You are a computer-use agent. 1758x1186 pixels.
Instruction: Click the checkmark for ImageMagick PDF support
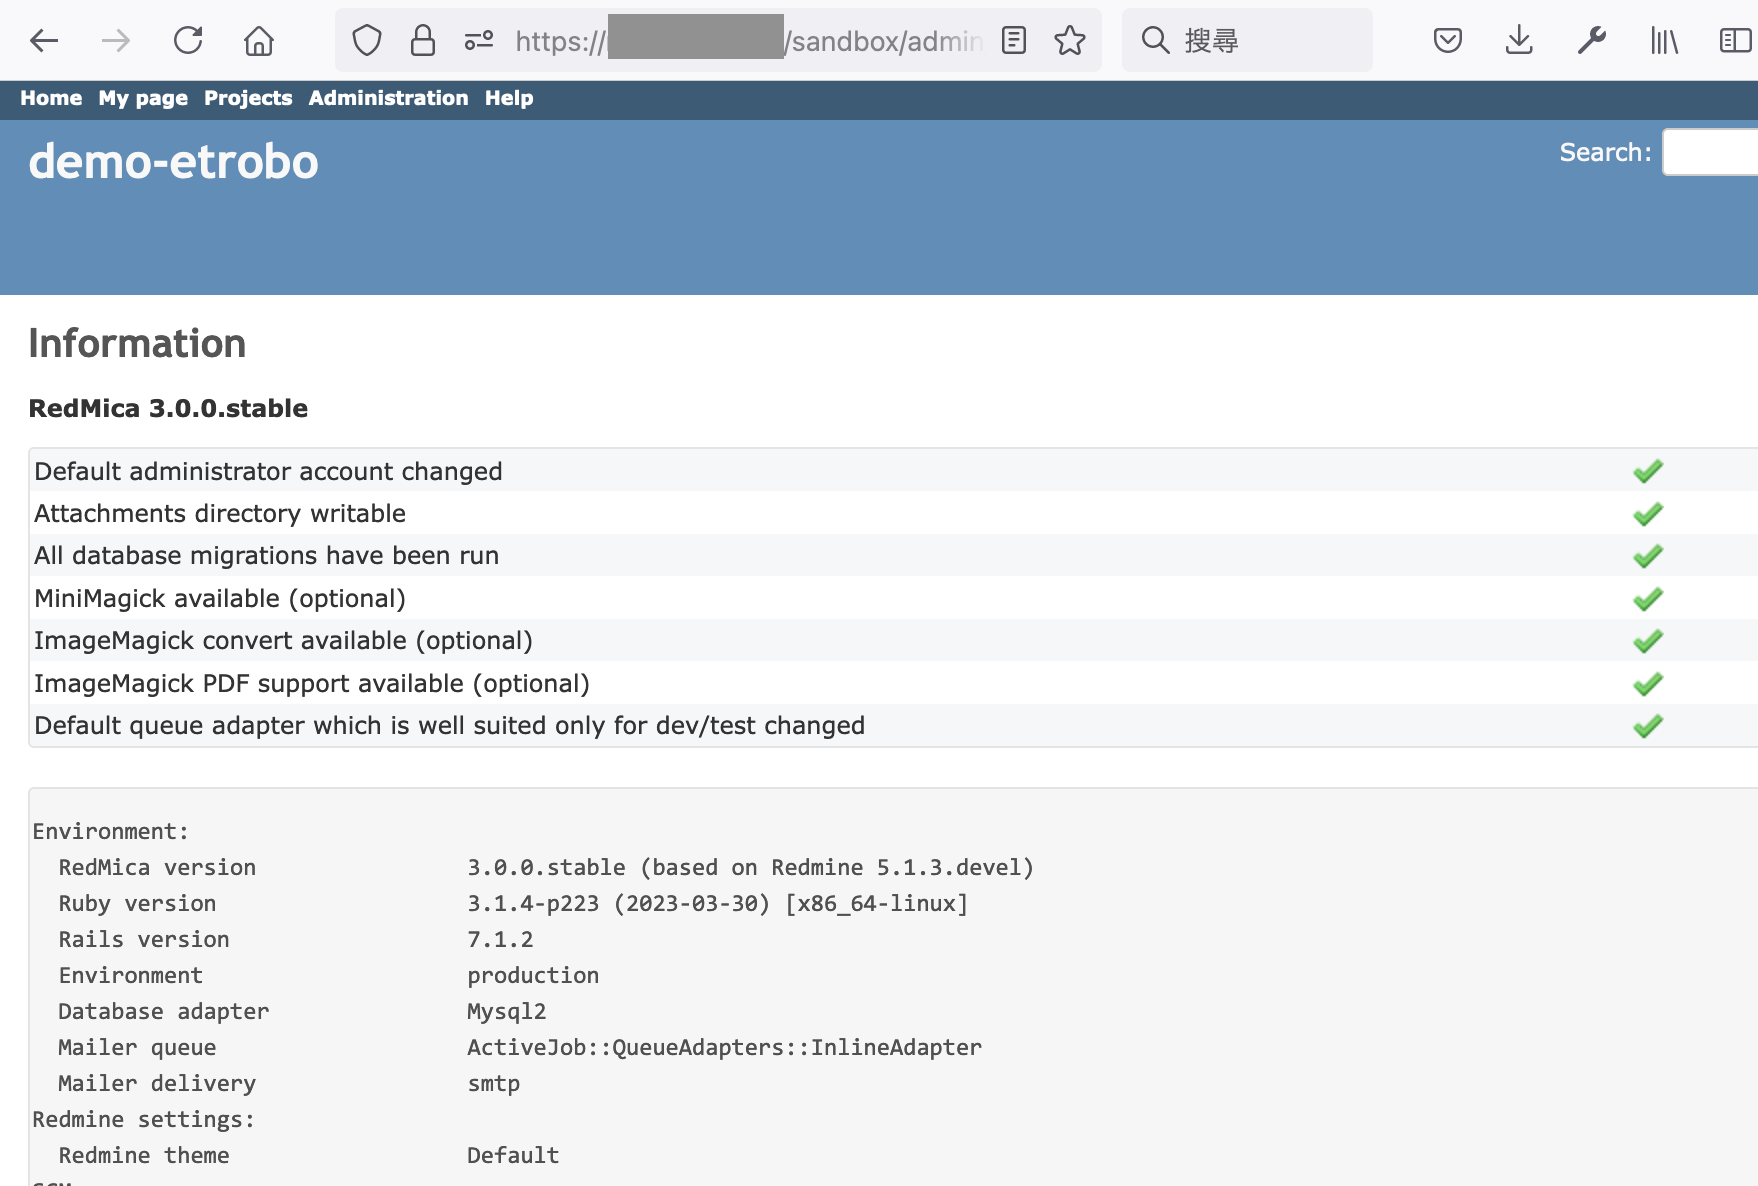click(1648, 684)
